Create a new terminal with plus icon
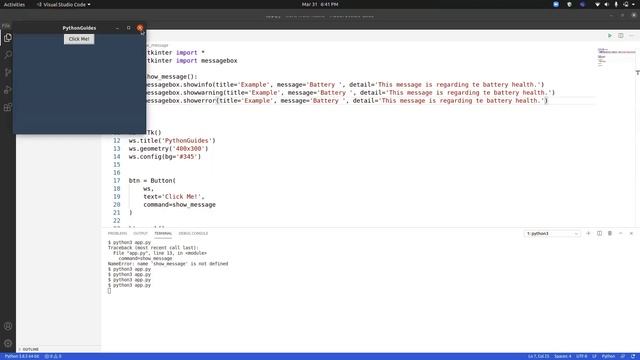This screenshot has width=640, height=360. (588, 233)
